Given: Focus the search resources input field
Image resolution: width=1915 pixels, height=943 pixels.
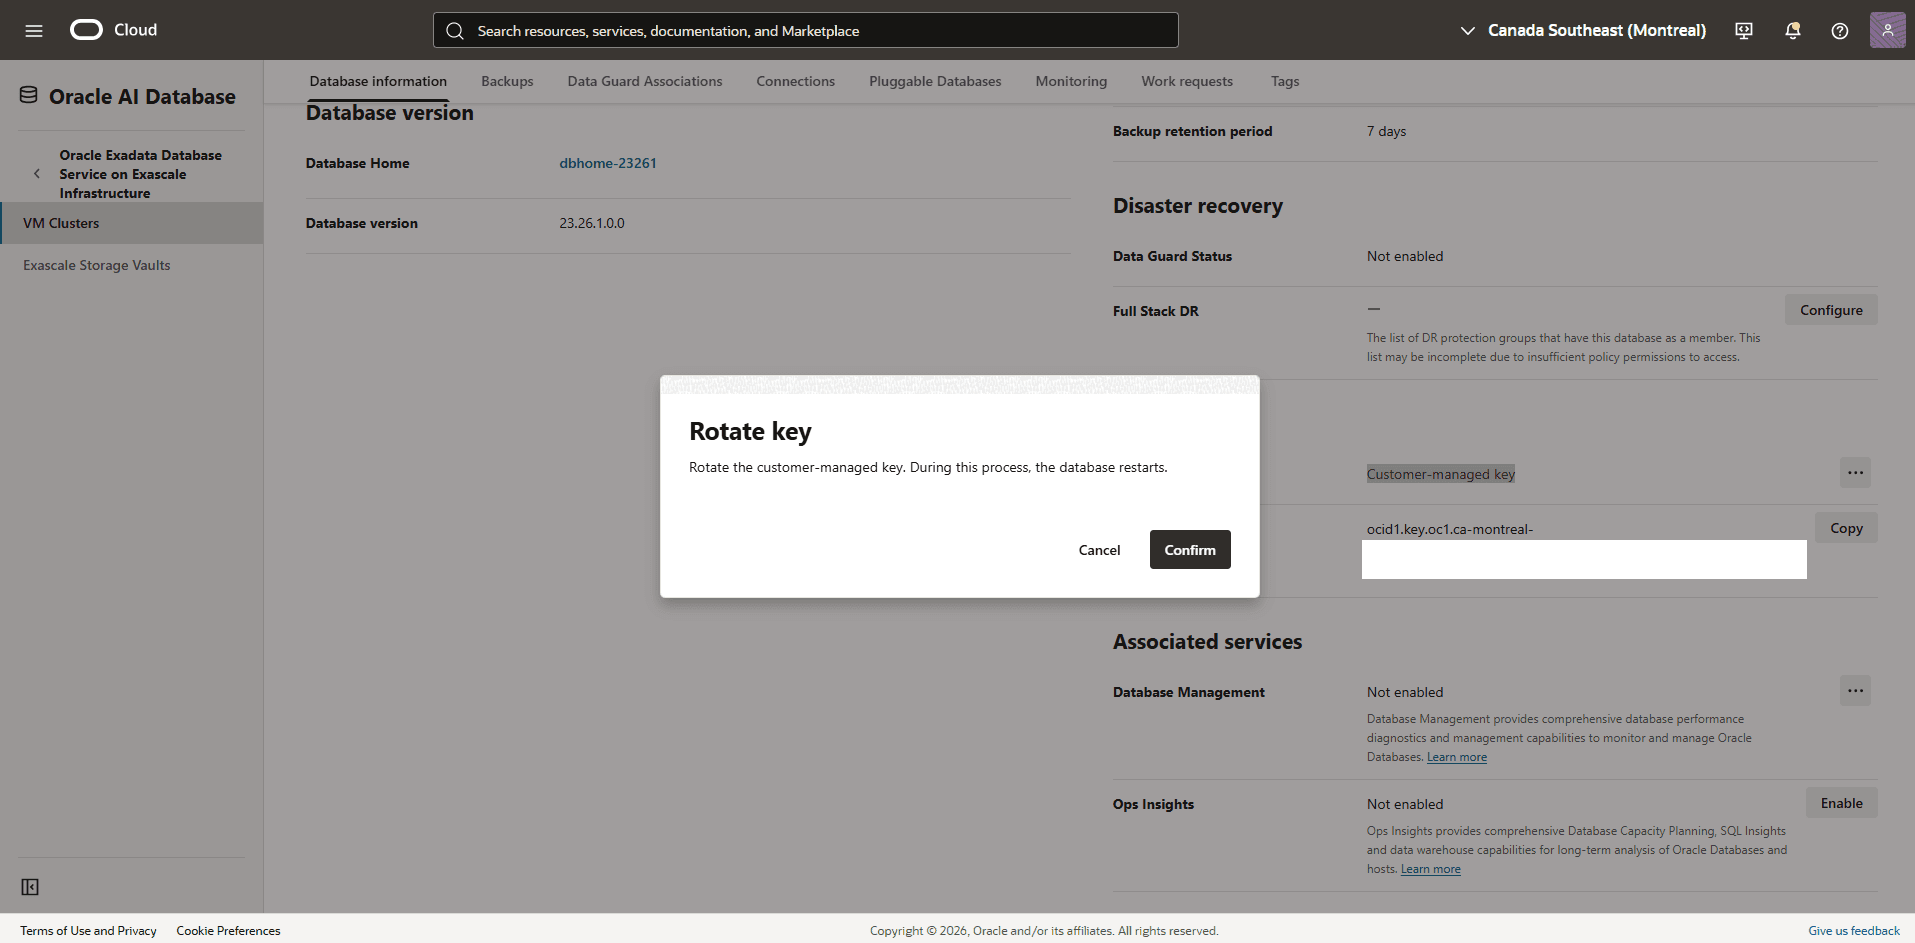Looking at the screenshot, I should pos(806,30).
